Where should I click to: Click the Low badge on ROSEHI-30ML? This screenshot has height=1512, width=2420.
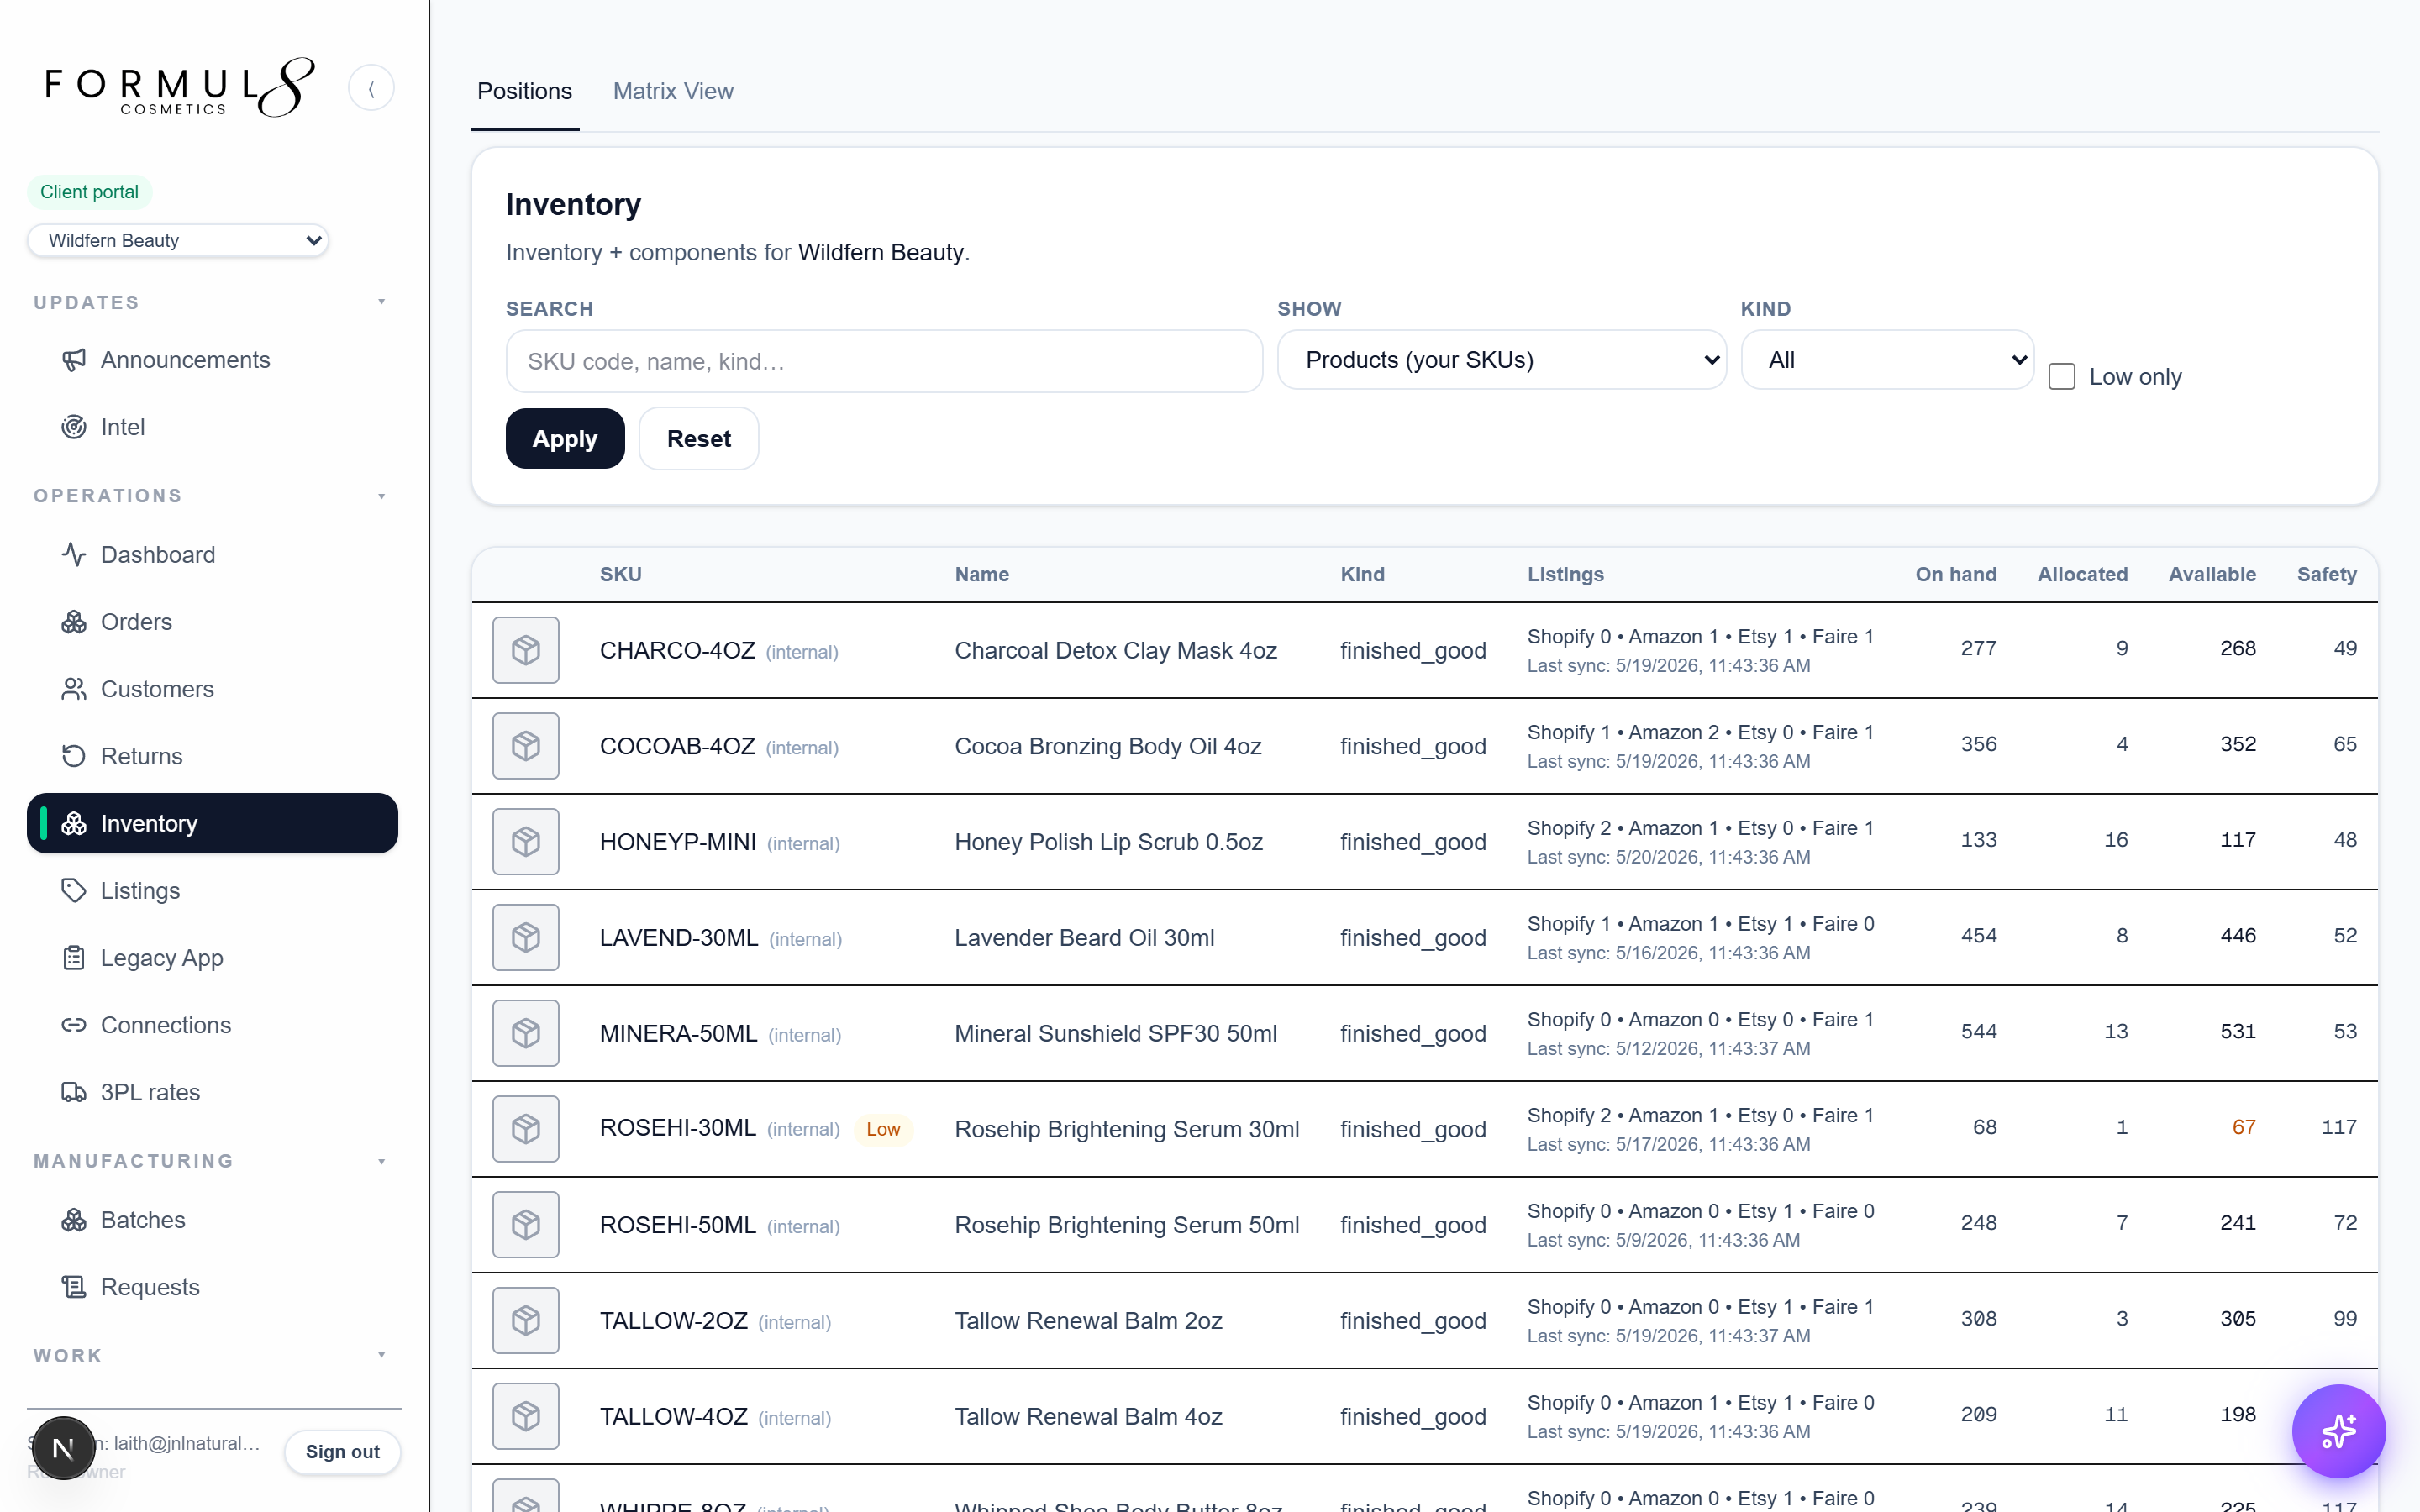883,1129
